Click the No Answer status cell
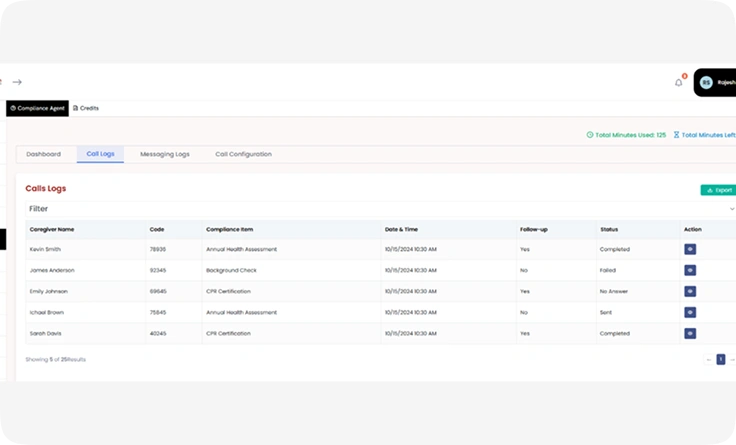The width and height of the screenshot is (736, 445). point(614,292)
